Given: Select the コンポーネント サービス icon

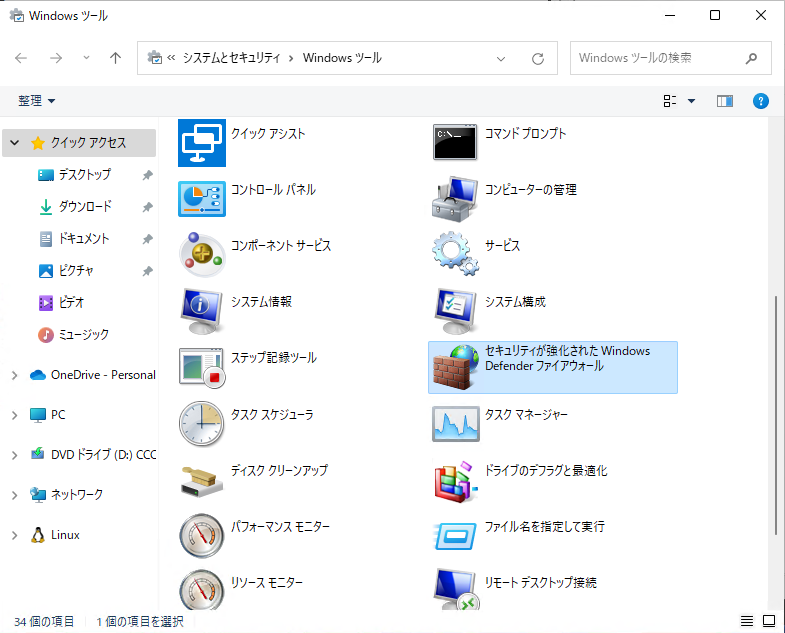Looking at the screenshot, I should (202, 254).
